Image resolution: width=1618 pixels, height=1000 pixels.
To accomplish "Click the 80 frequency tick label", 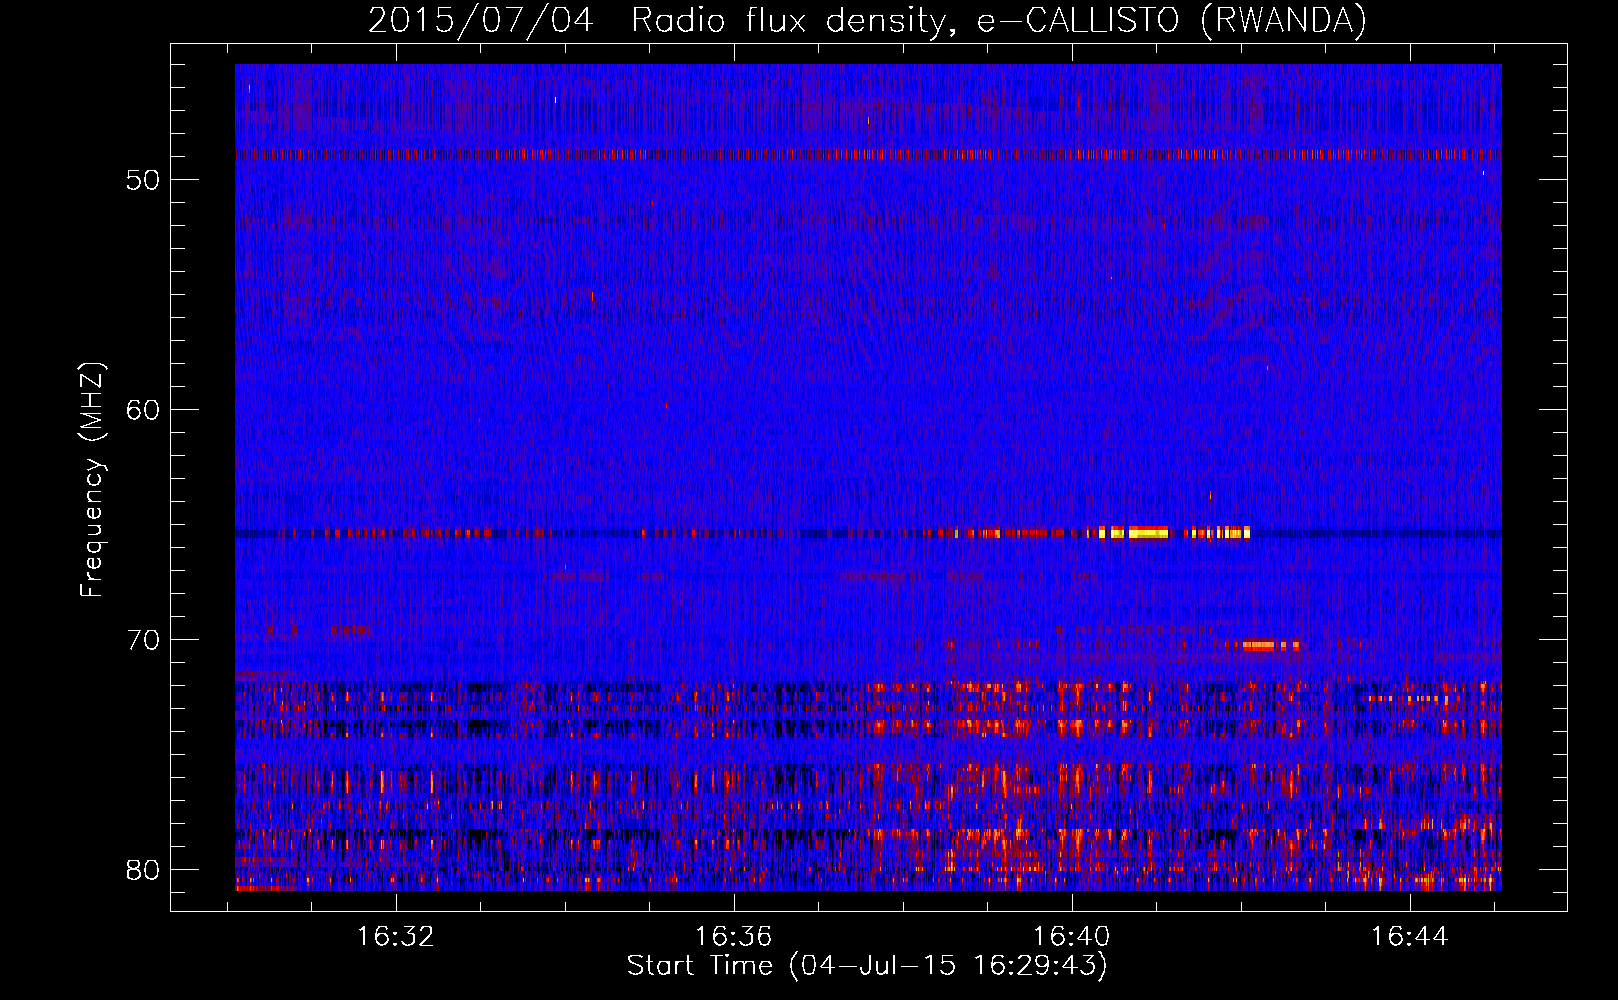I will coord(143,870).
